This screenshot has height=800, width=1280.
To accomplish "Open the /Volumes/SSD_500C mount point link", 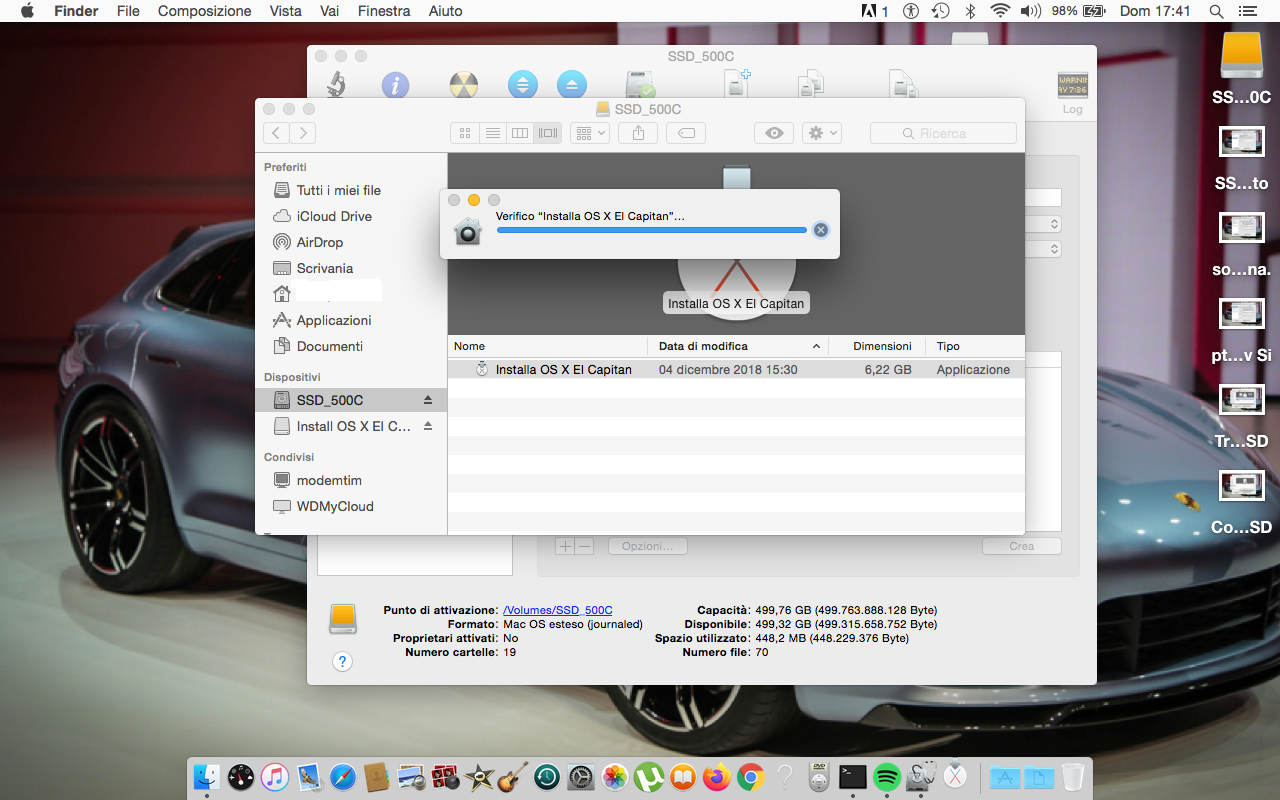I will [558, 610].
